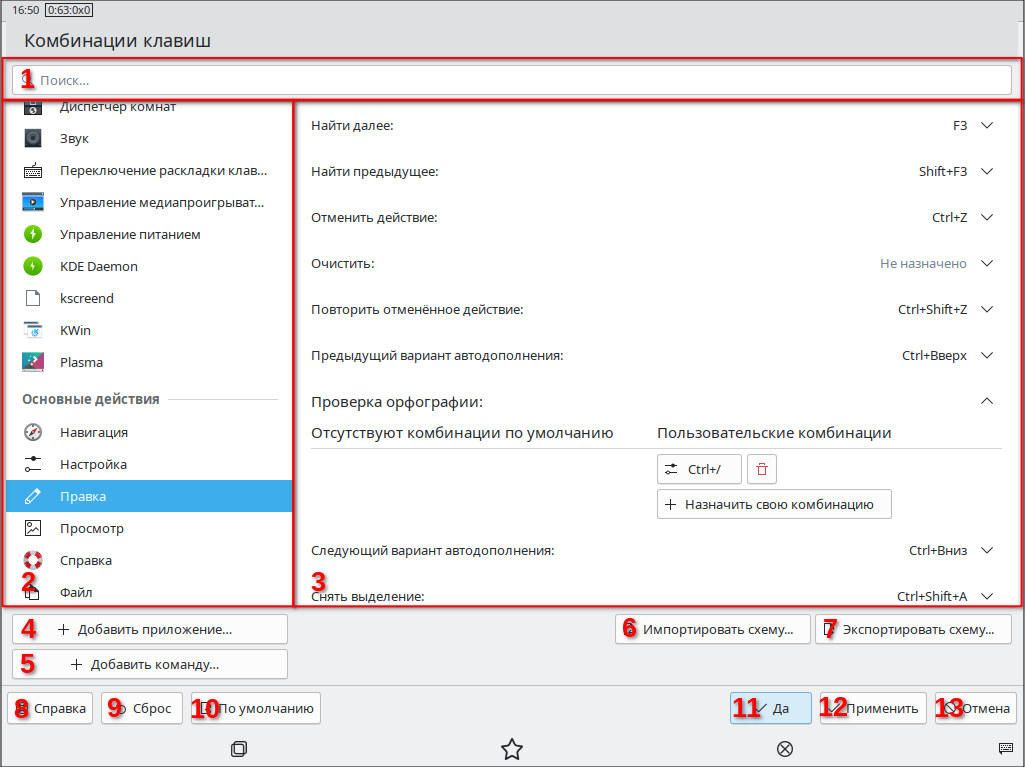Open the Просмотр actions category
The image size is (1025, 767).
(x=149, y=528)
